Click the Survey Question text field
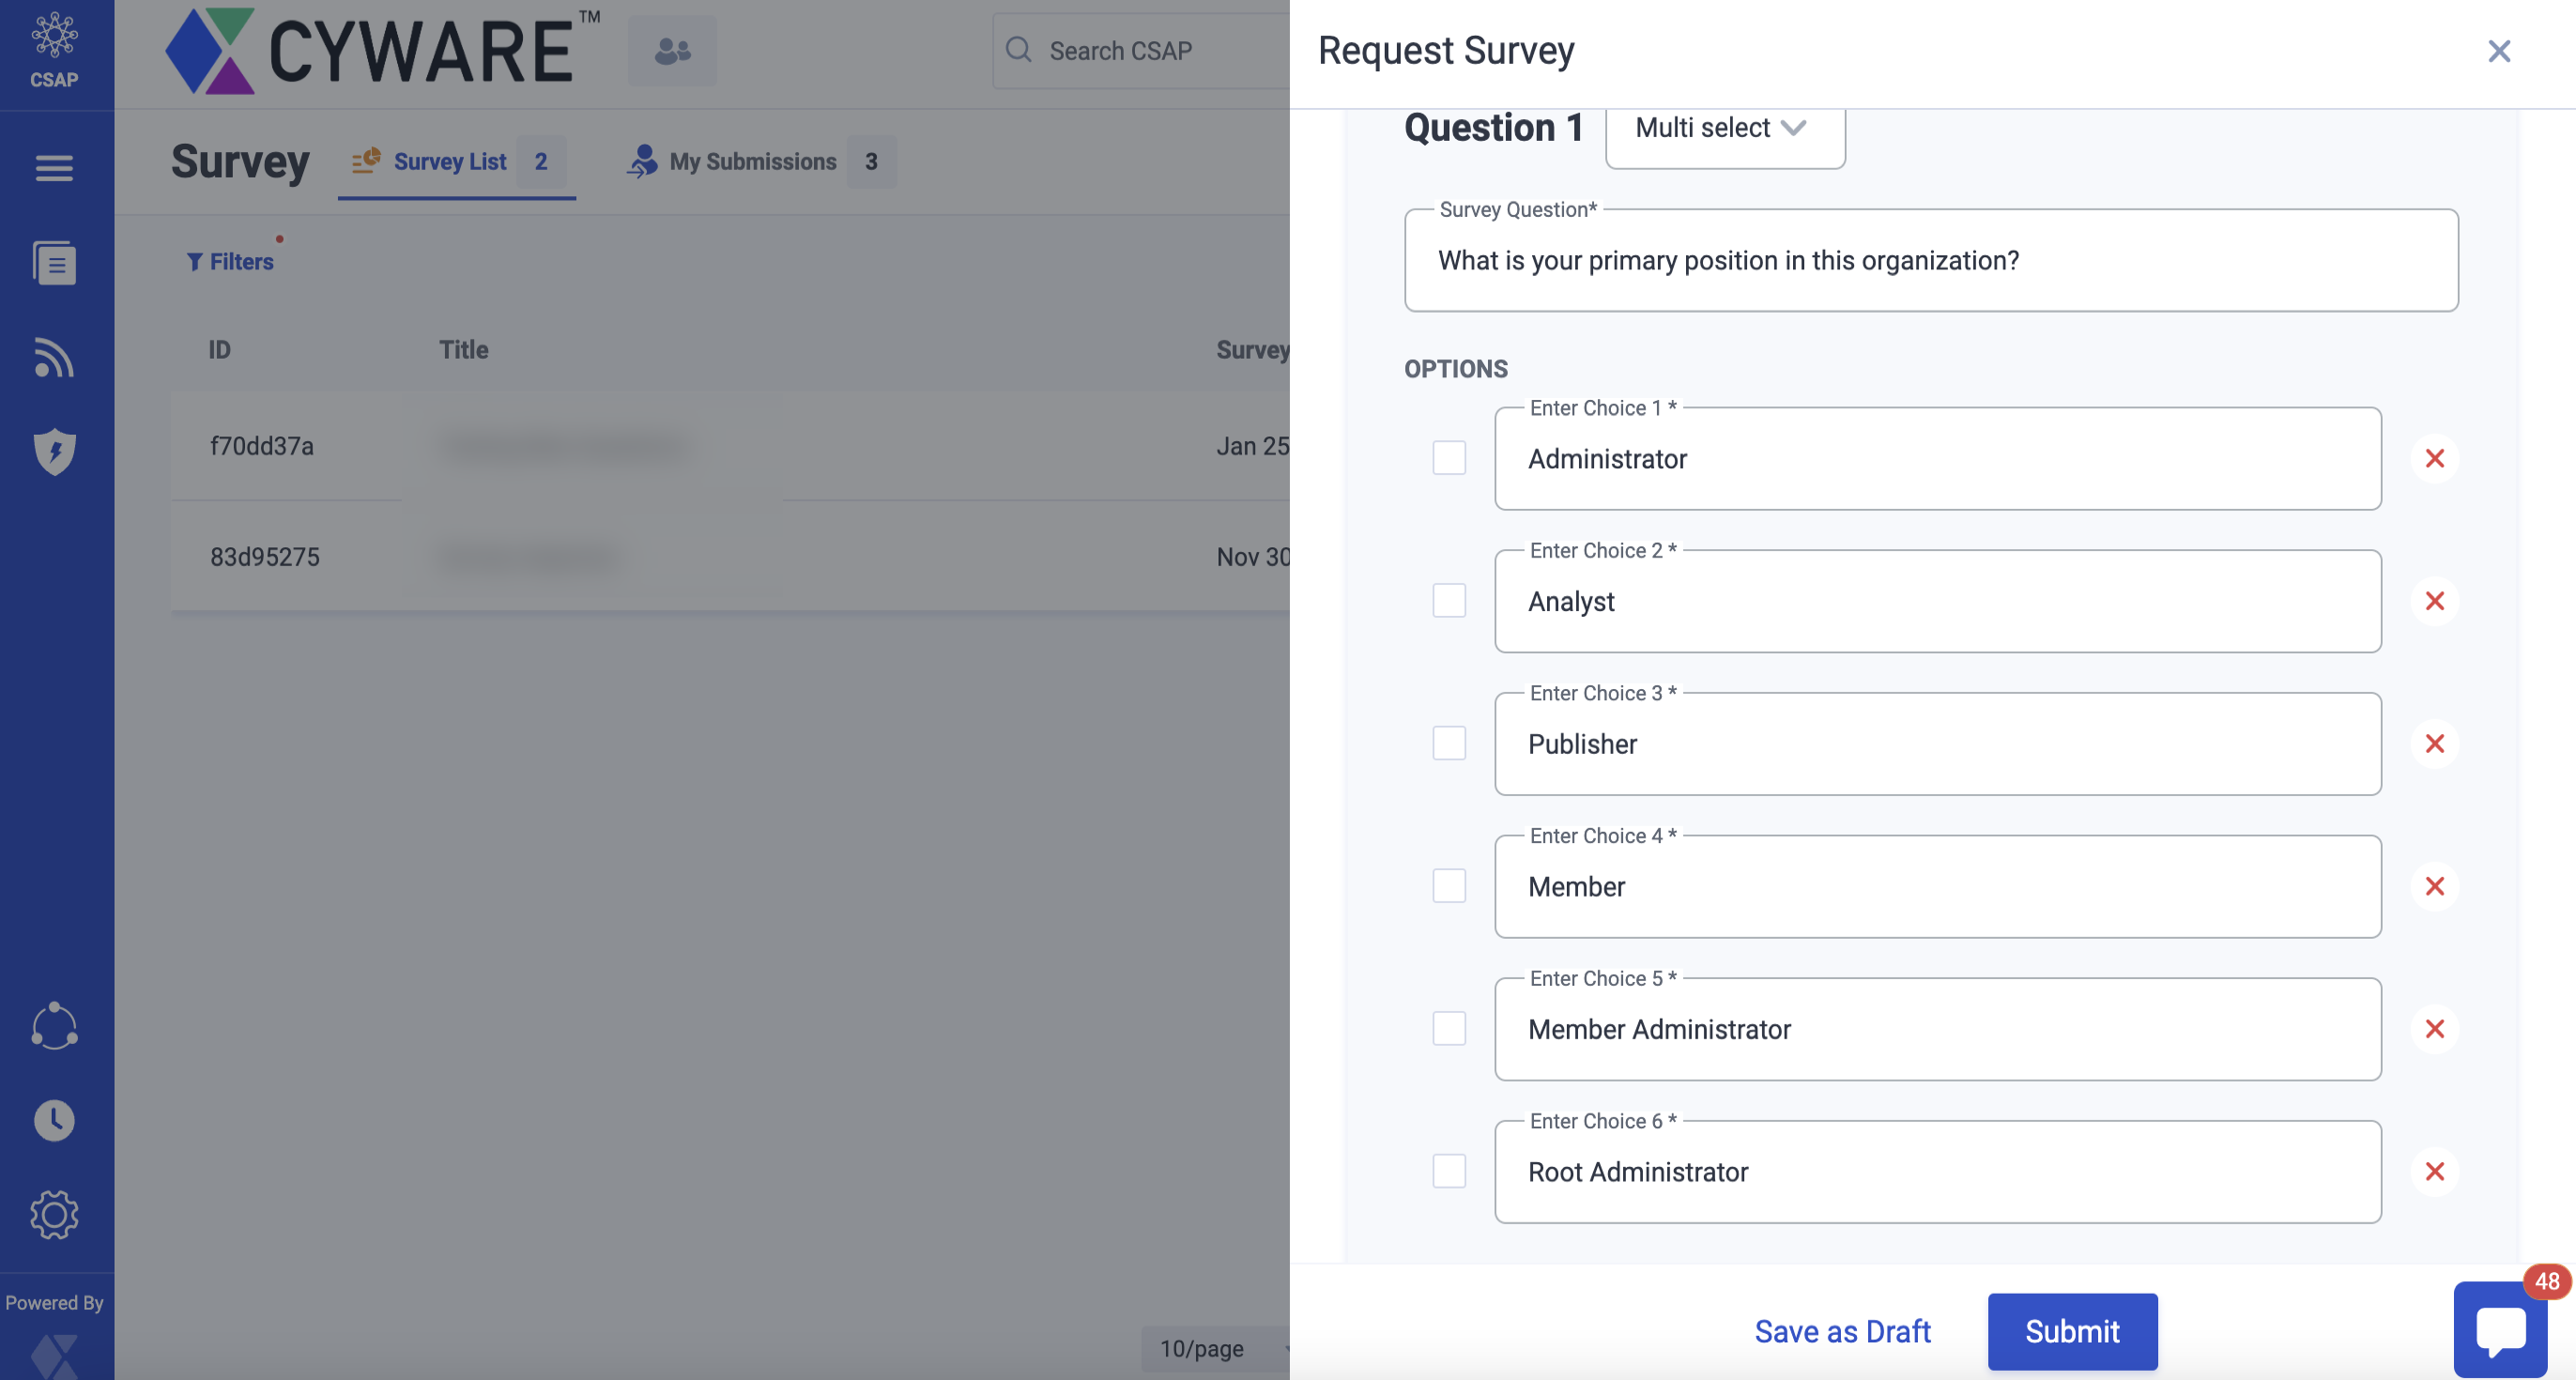The image size is (2576, 1380). click(x=1930, y=261)
